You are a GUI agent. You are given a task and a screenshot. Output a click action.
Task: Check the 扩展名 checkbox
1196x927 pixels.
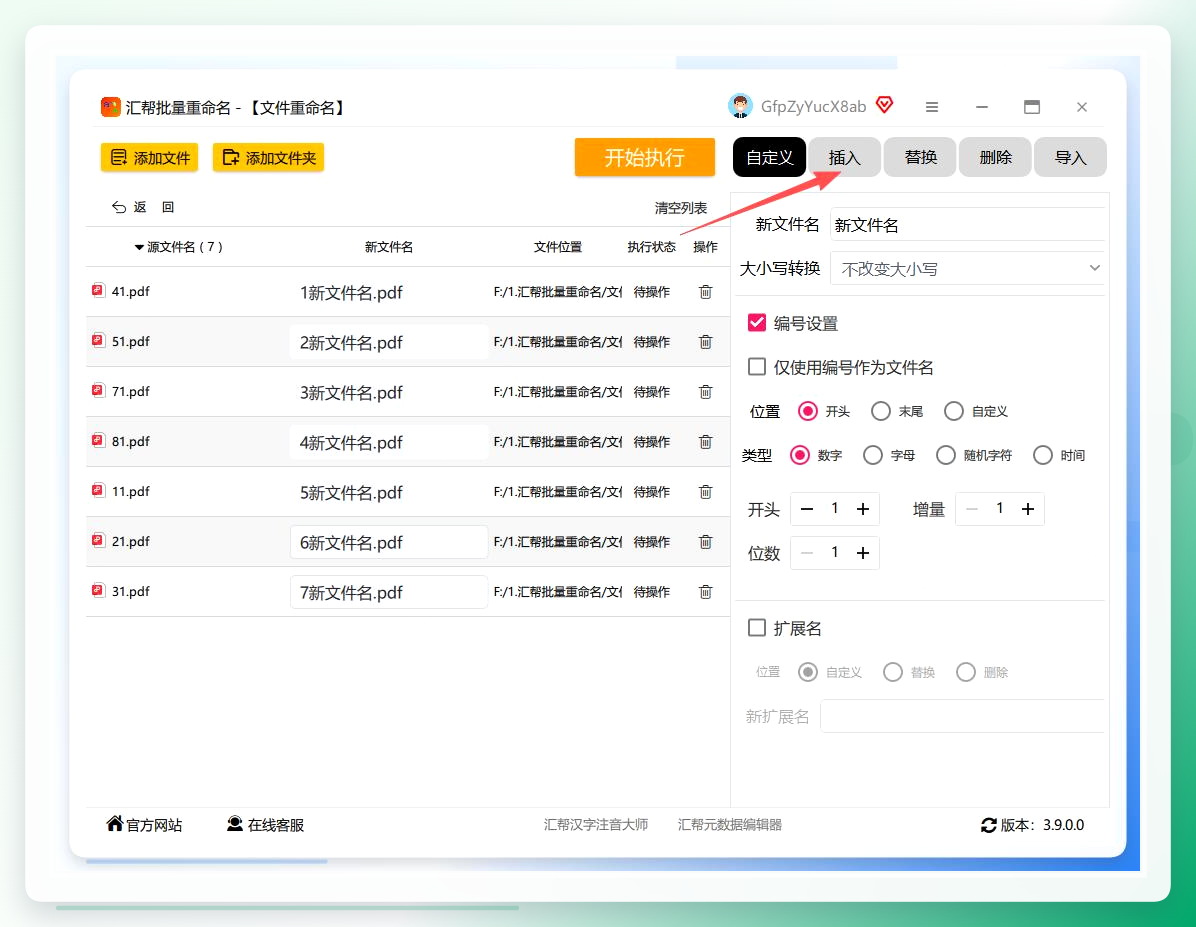[757, 628]
